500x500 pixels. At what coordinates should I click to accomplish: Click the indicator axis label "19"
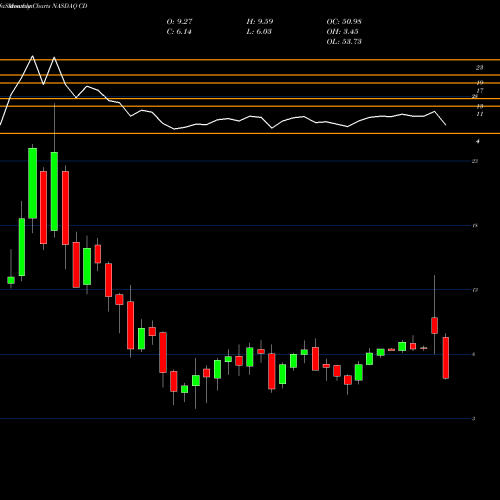[480, 83]
